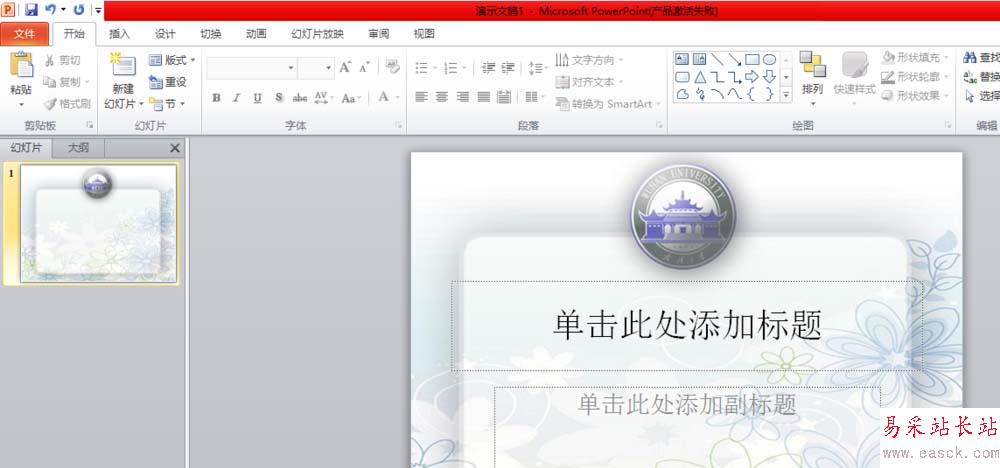Click the 排列 arrange icon
The height and width of the screenshot is (468, 1000).
[812, 65]
